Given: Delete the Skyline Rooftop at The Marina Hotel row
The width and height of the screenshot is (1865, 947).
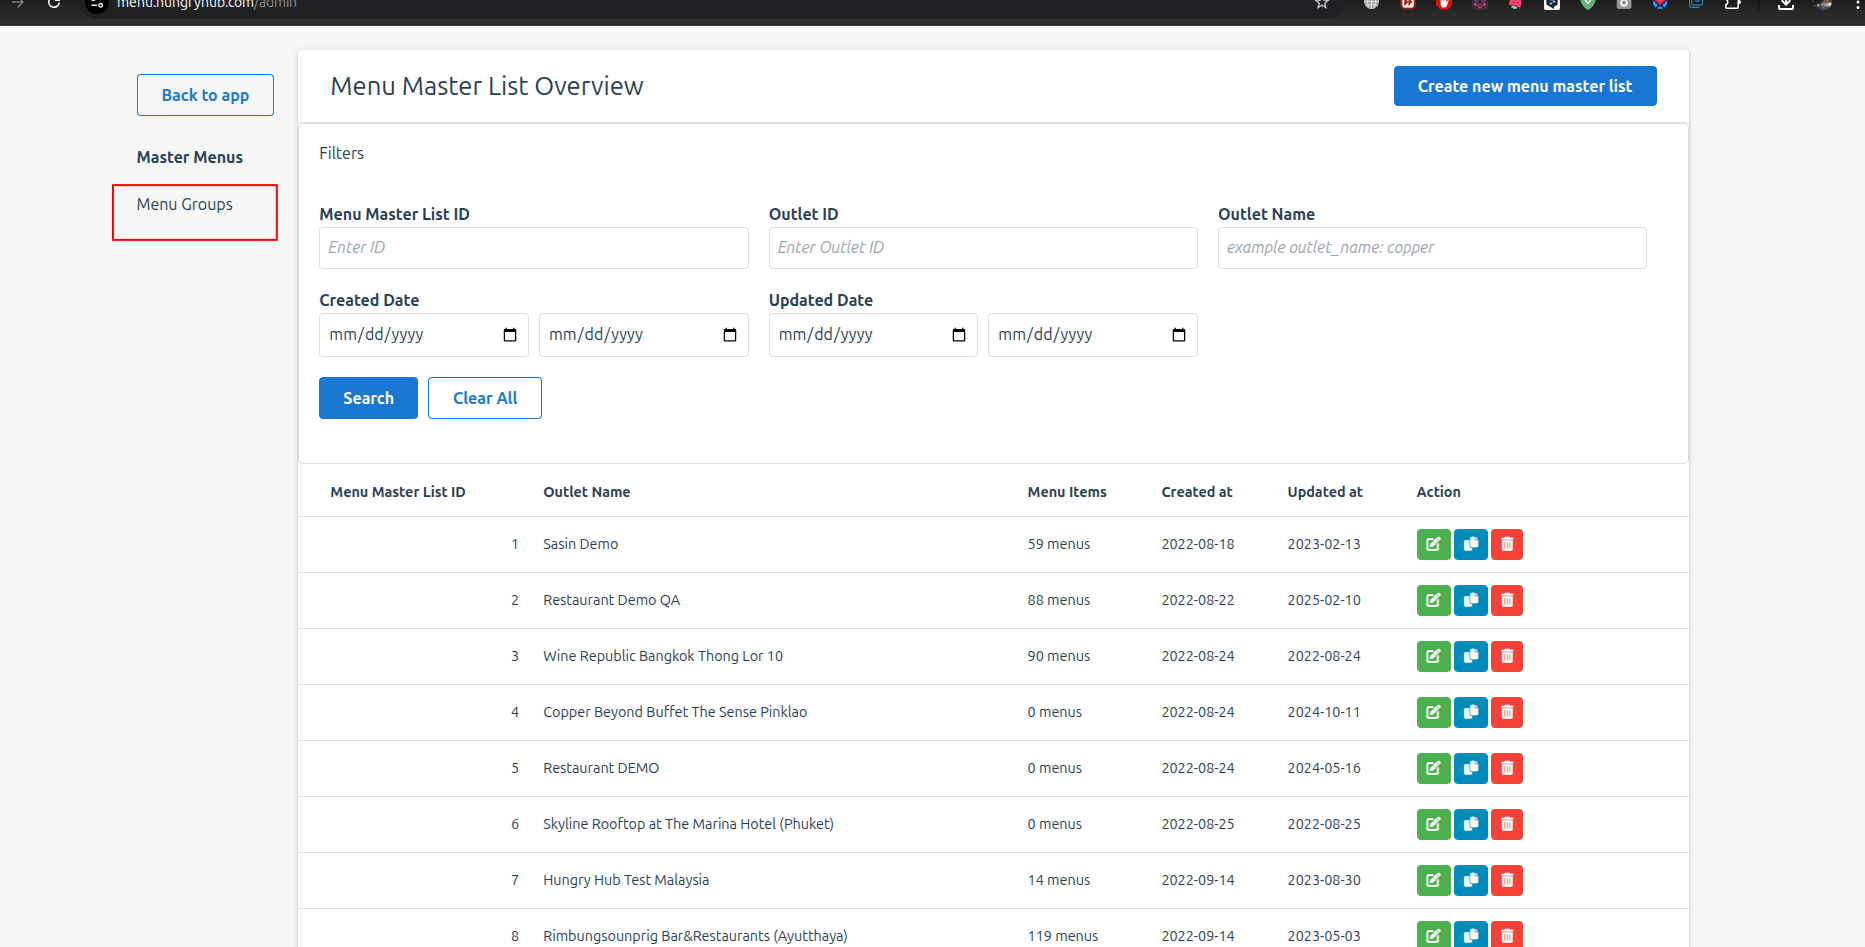Looking at the screenshot, I should pos(1507,824).
